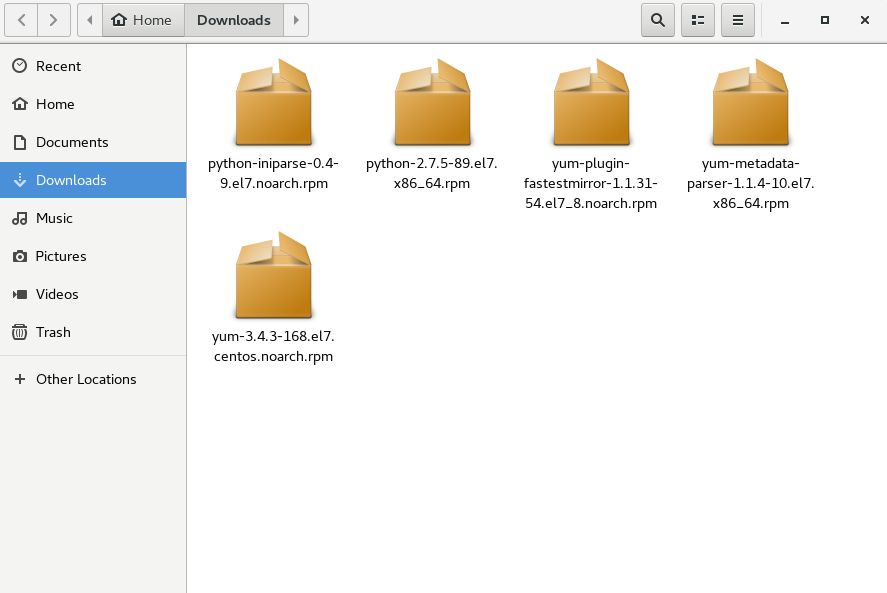This screenshot has height=593, width=887.
Task: Go back with the left arrow button
Action: tap(21, 20)
